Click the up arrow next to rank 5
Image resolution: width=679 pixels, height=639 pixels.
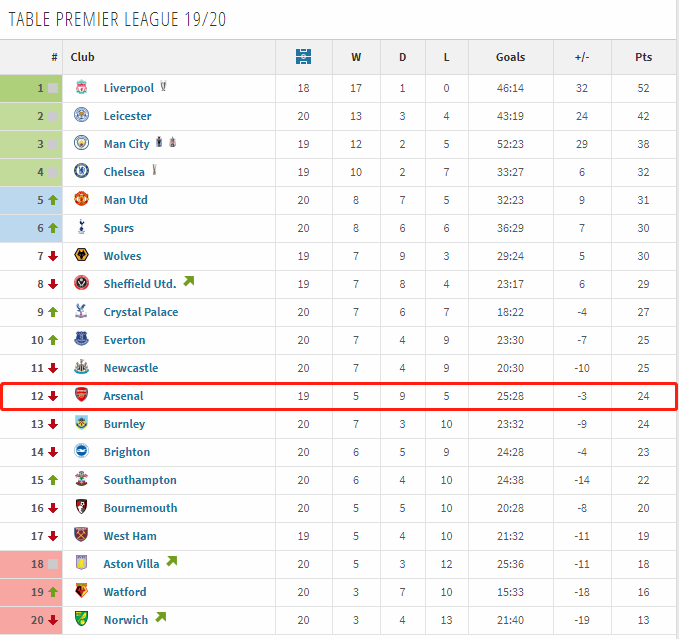point(53,200)
